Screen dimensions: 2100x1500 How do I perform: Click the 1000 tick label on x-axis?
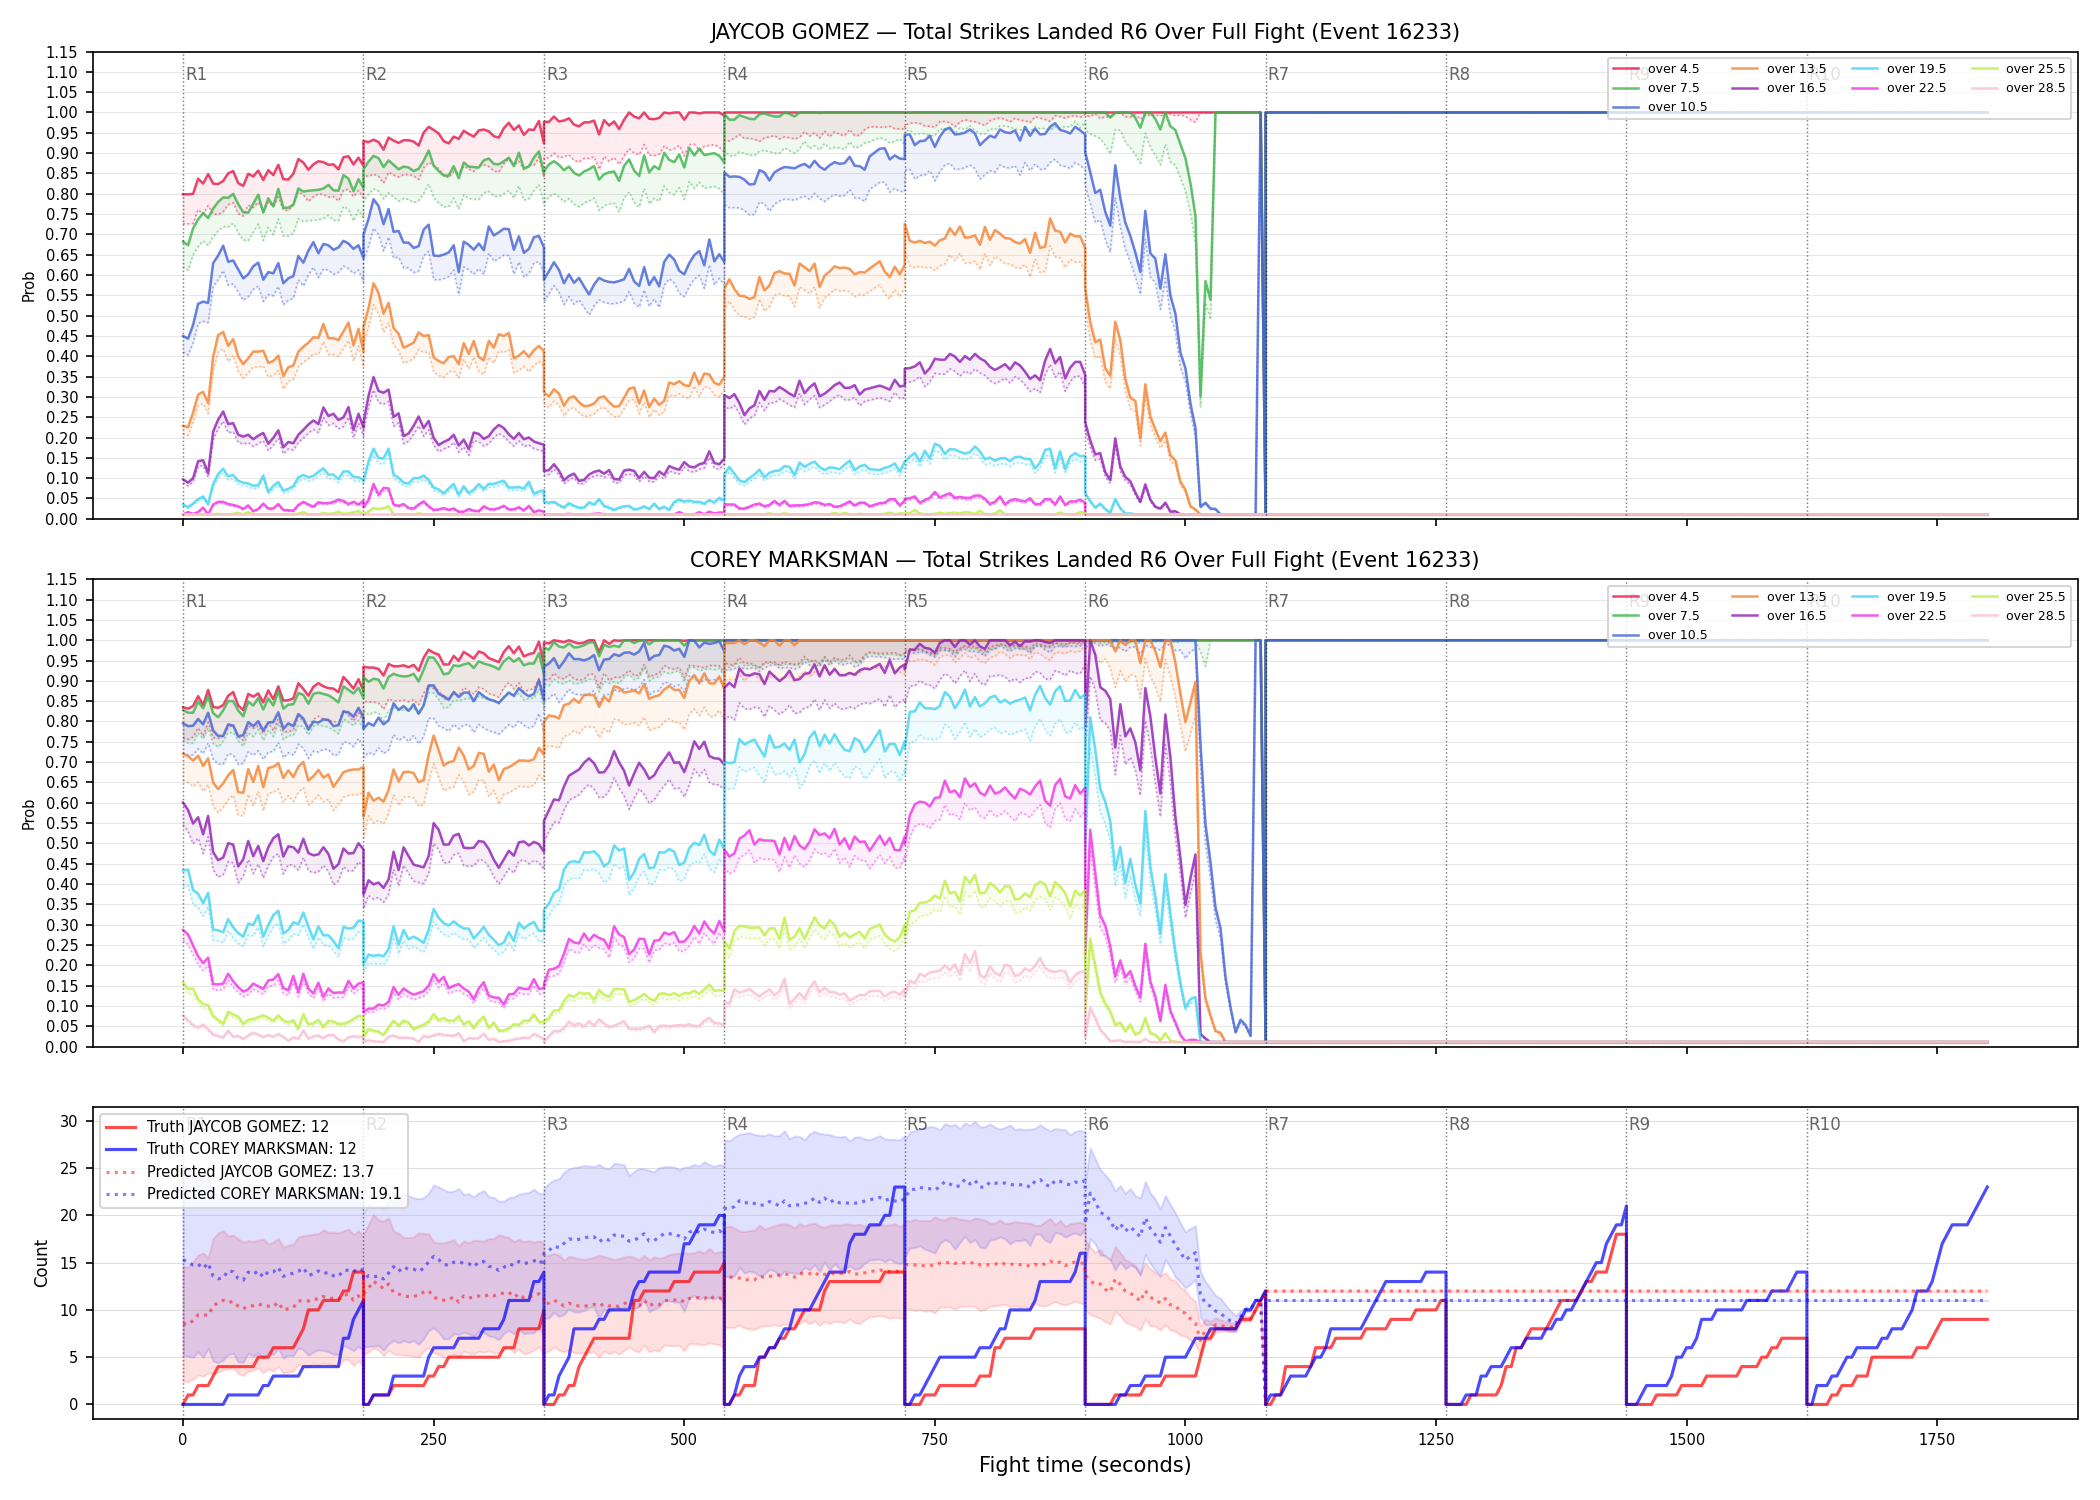[x=1185, y=1440]
